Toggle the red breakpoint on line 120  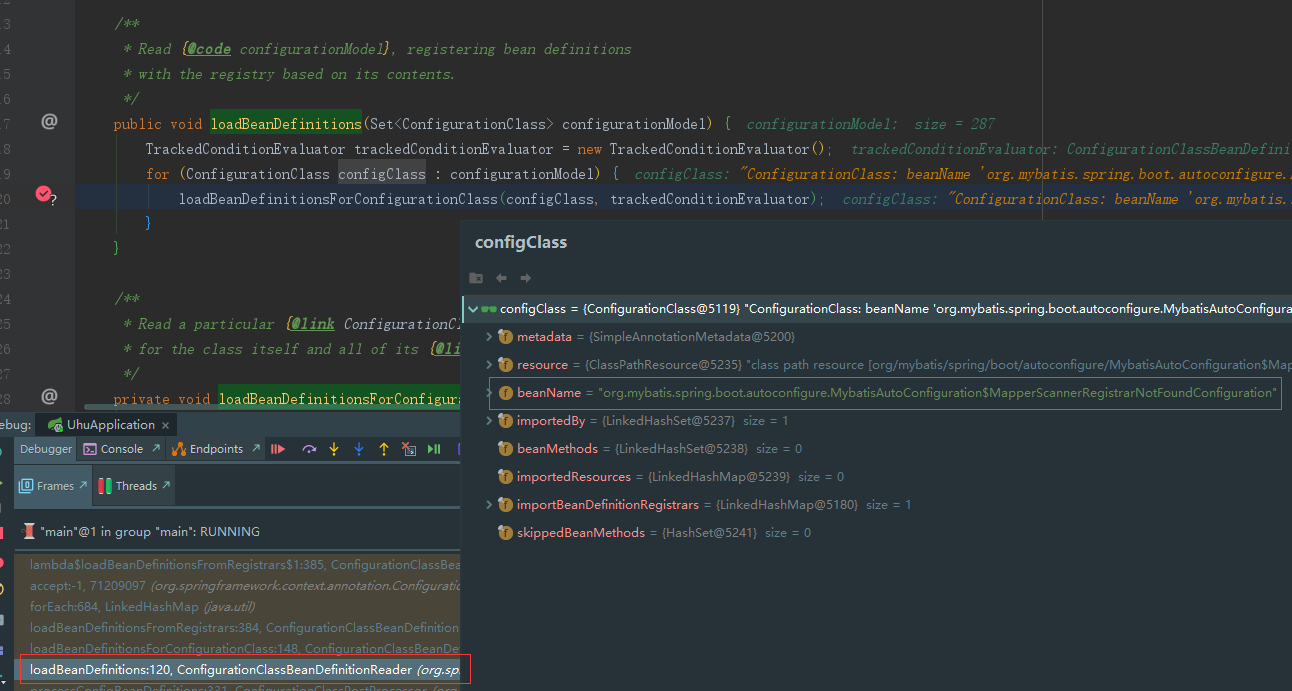click(x=43, y=194)
